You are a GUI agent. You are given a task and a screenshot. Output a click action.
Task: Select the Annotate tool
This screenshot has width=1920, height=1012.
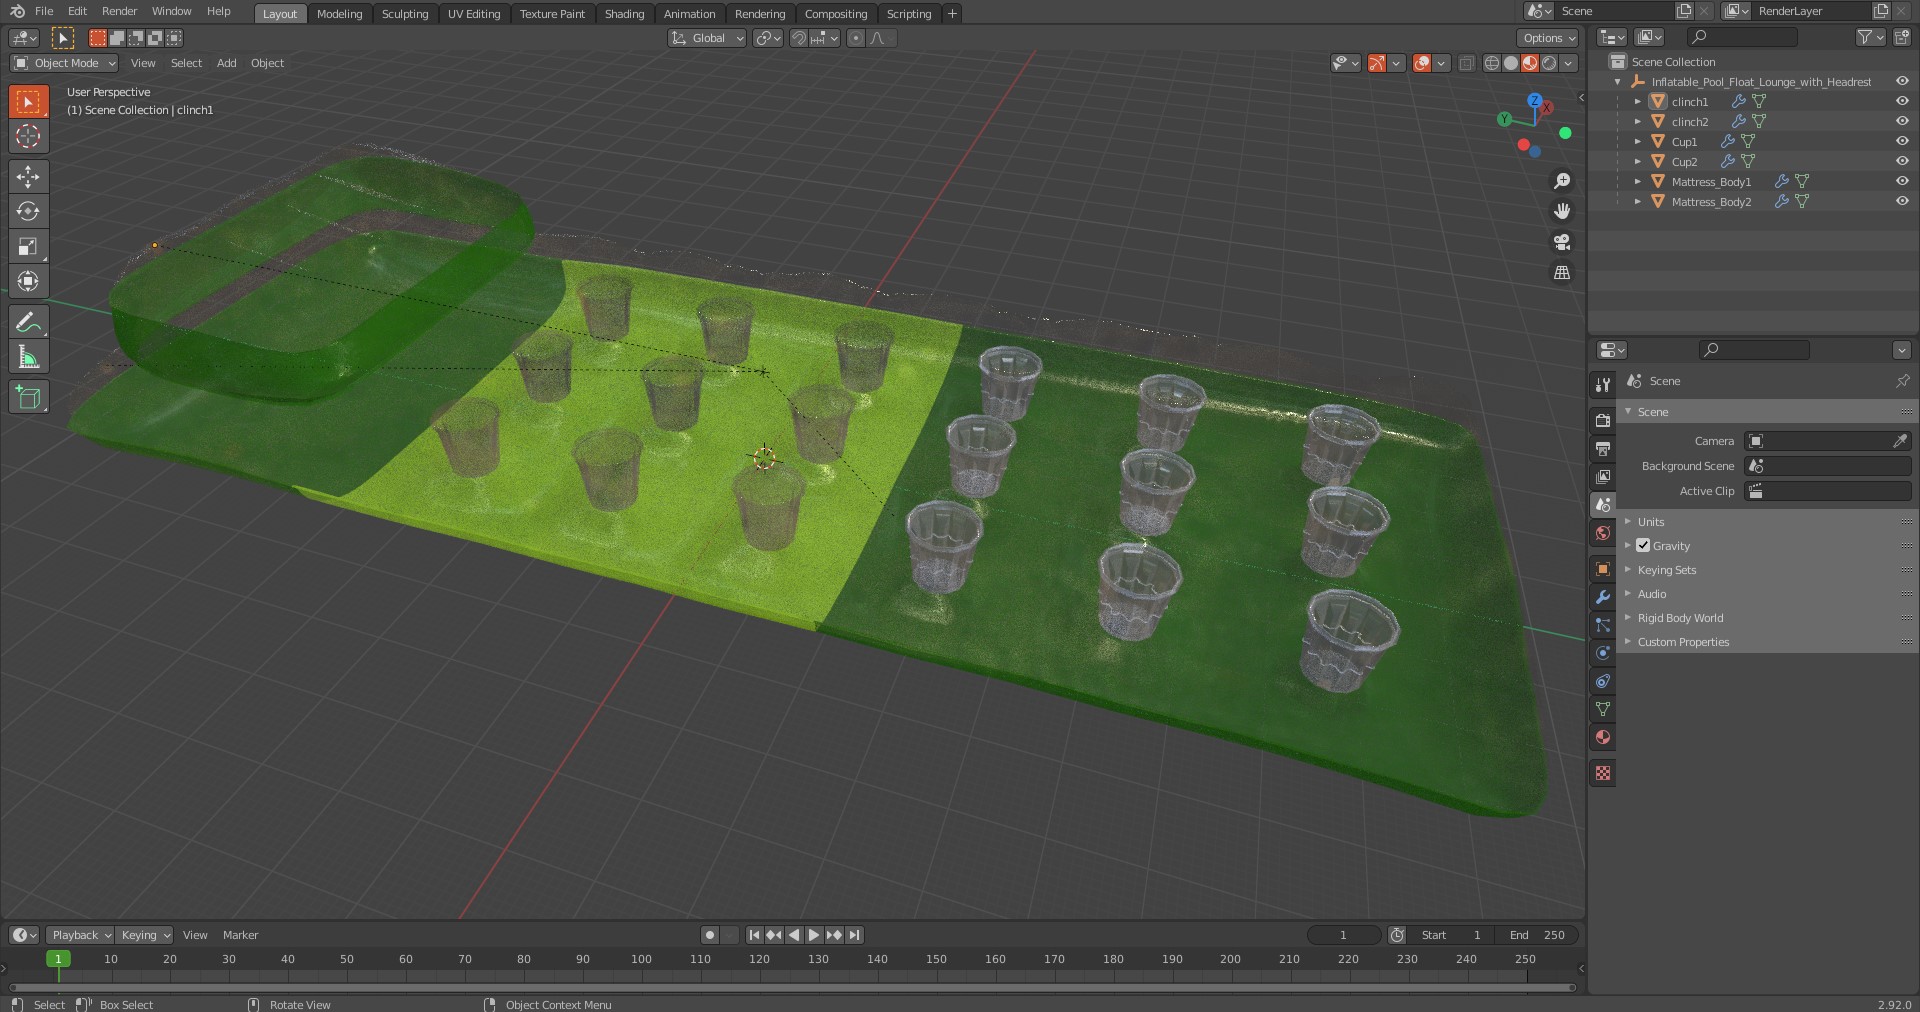tap(28, 322)
